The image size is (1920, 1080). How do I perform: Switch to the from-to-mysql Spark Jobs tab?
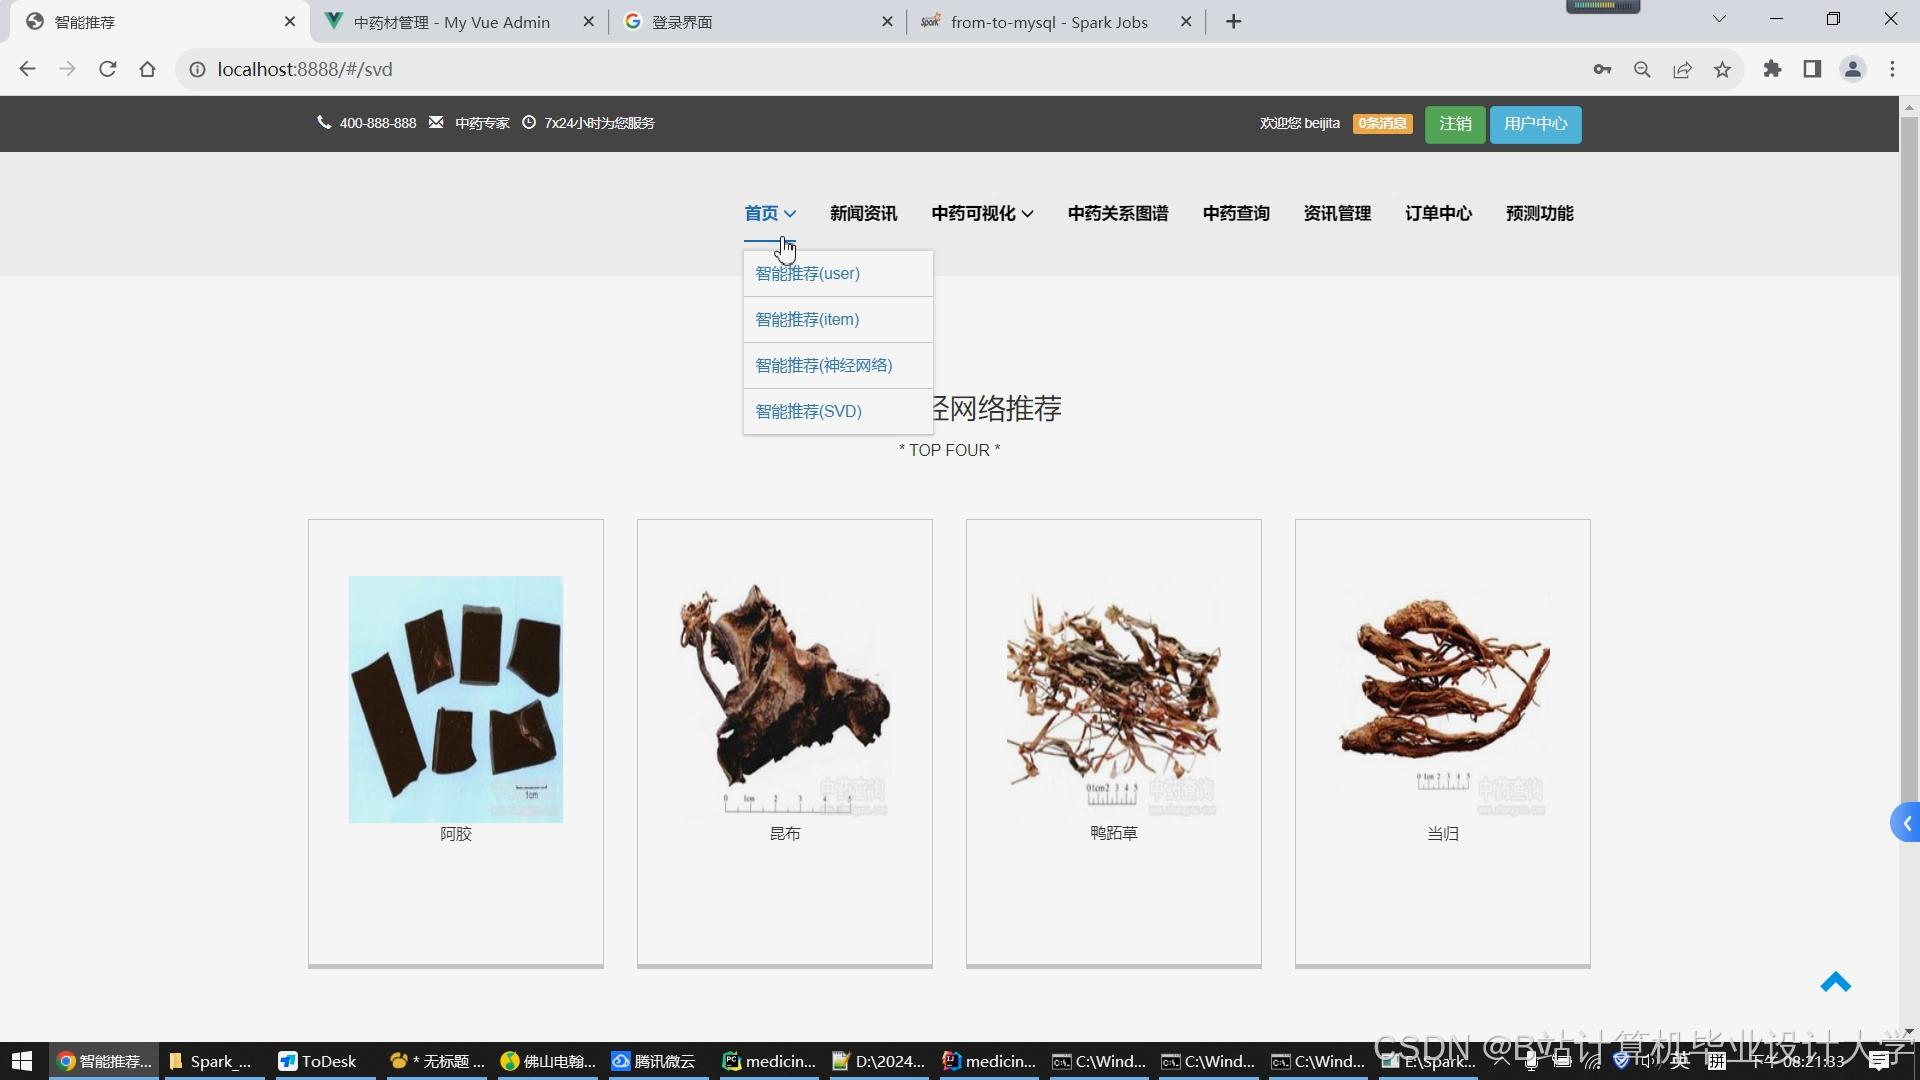tap(1048, 22)
